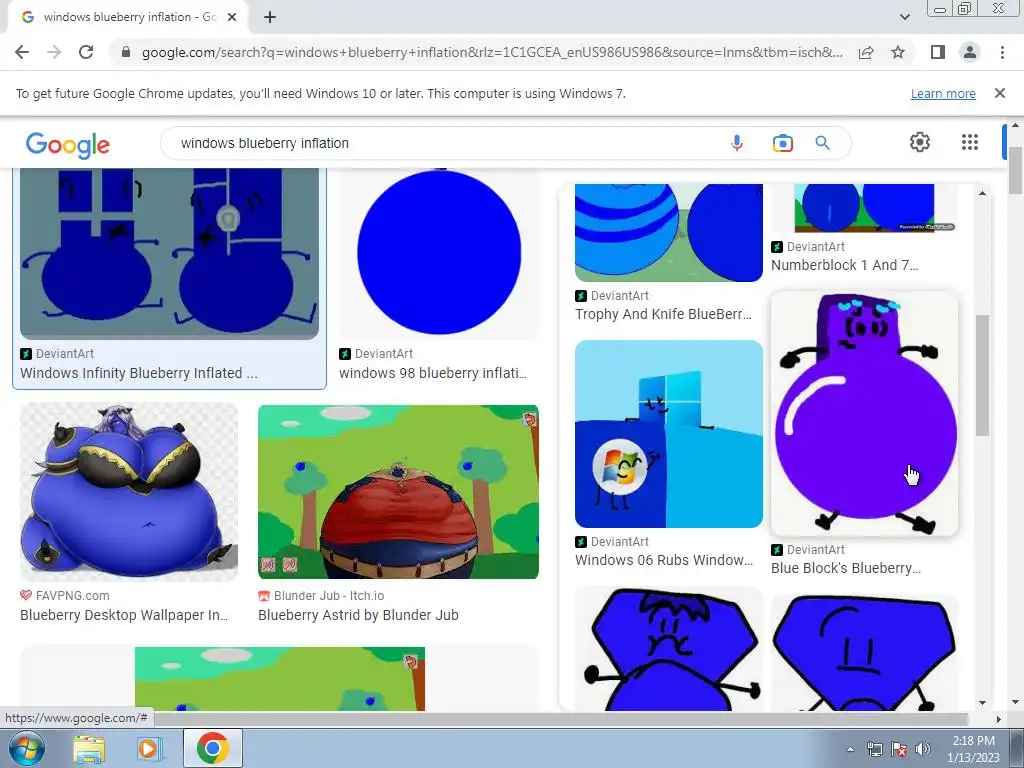1024x768 pixels.
Task: View site information lock icon
Action: point(126,52)
